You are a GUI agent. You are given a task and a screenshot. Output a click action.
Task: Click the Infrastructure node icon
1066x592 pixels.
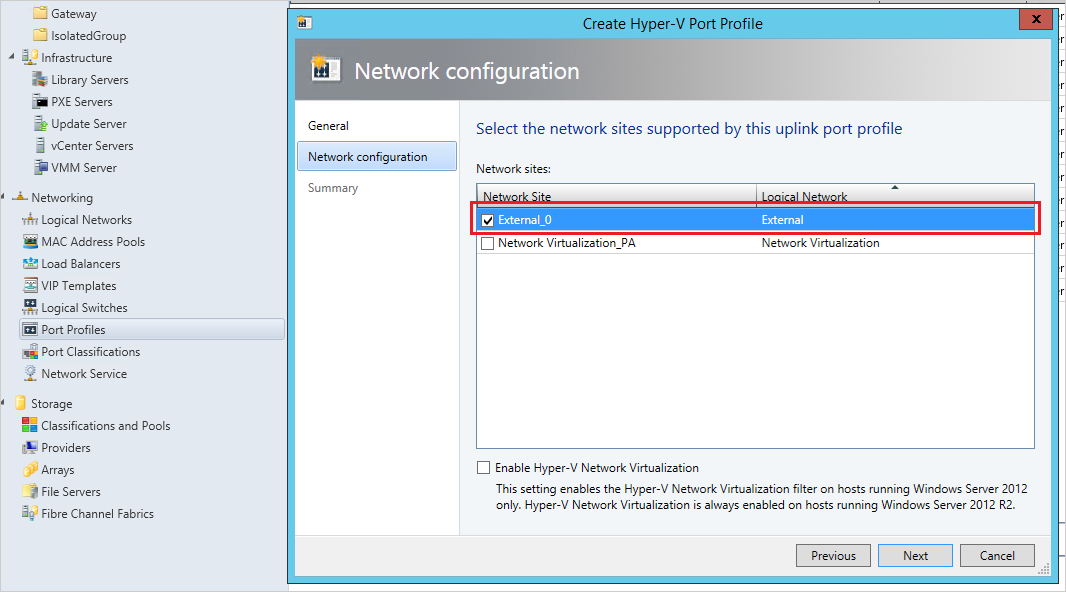(x=29, y=57)
